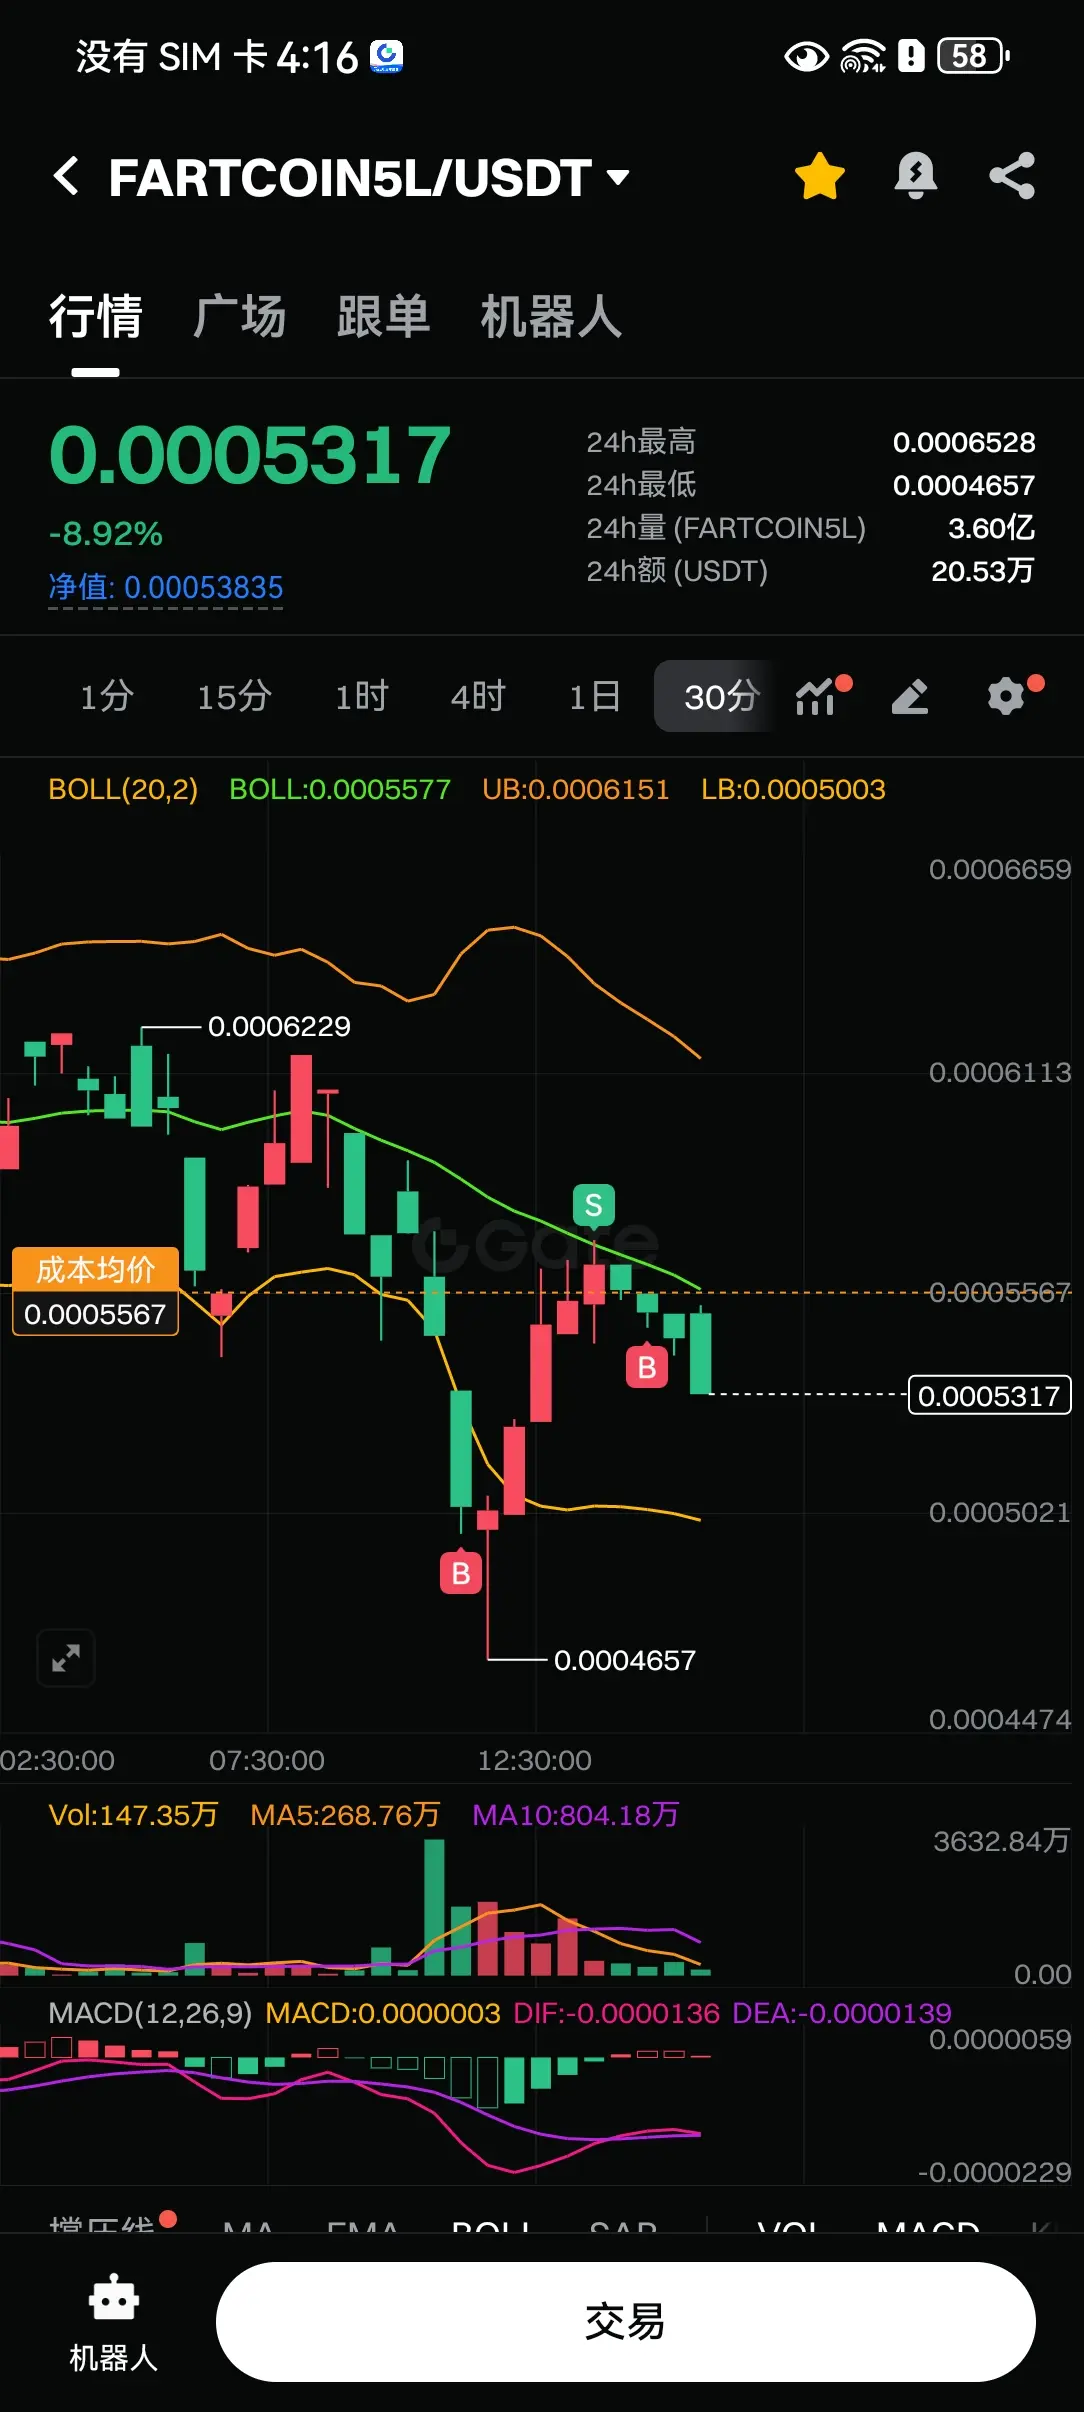The width and height of the screenshot is (1084, 2412).
Task: Tap the -8.92% change value
Action: [105, 534]
